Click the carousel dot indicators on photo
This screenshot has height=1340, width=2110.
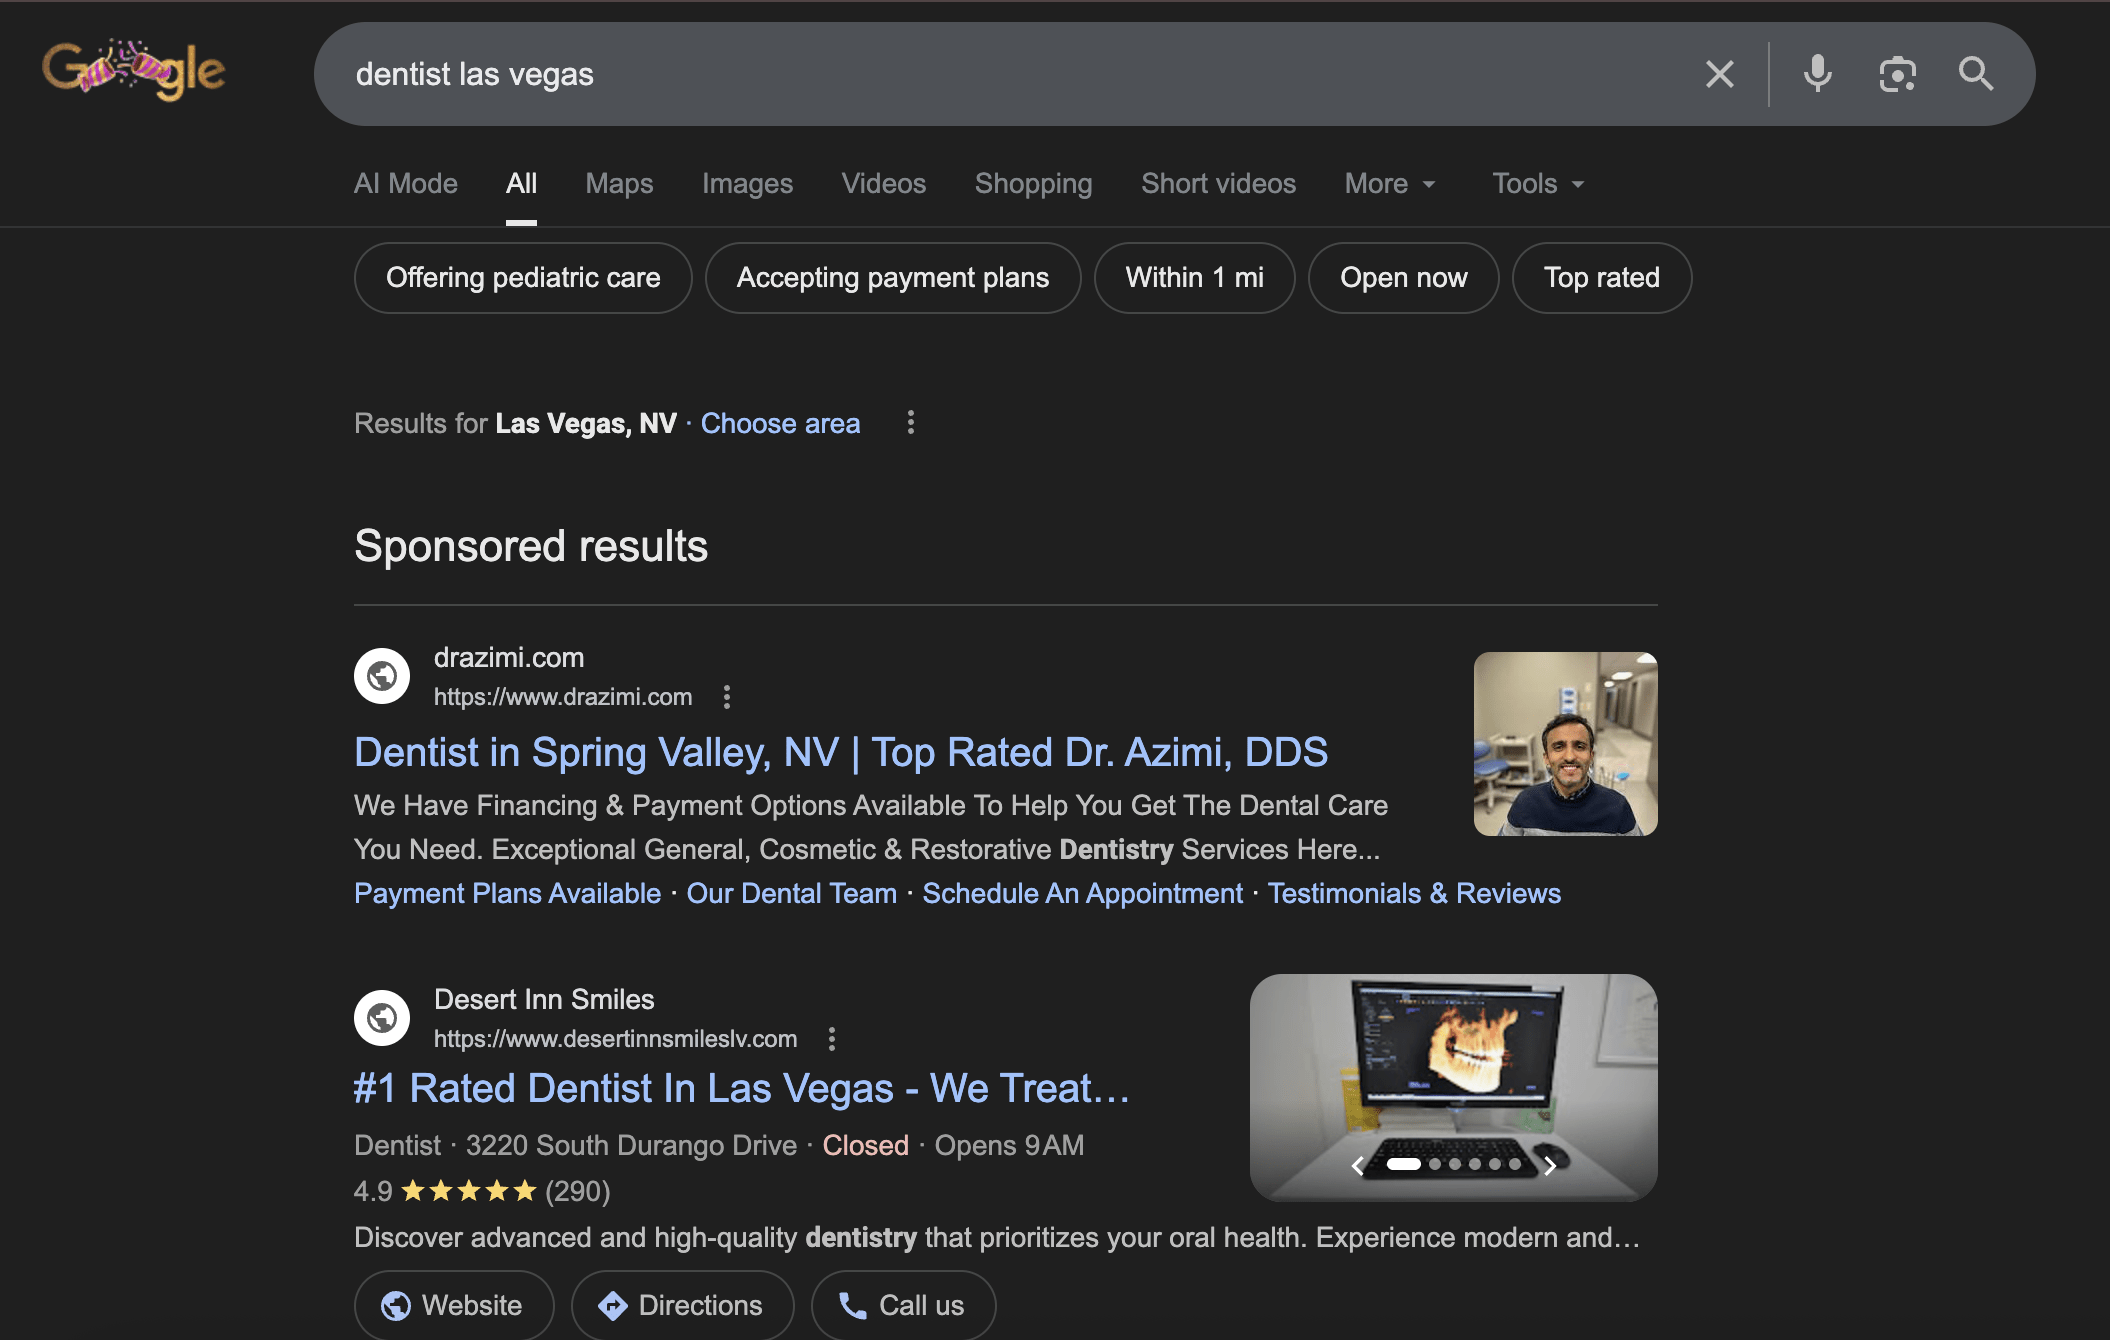(x=1454, y=1164)
